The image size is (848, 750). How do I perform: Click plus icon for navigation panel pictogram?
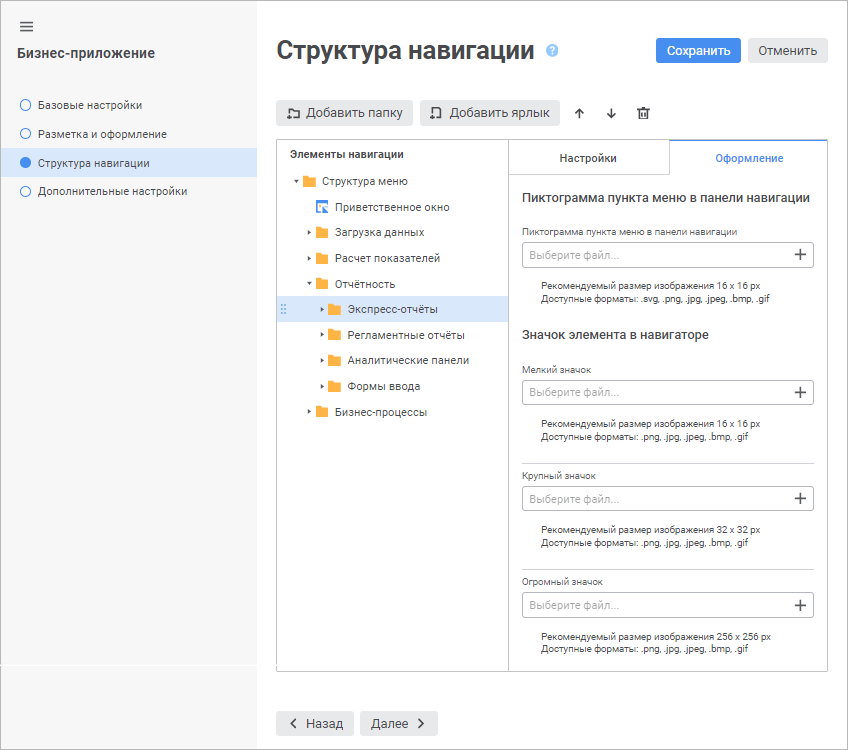(x=800, y=255)
